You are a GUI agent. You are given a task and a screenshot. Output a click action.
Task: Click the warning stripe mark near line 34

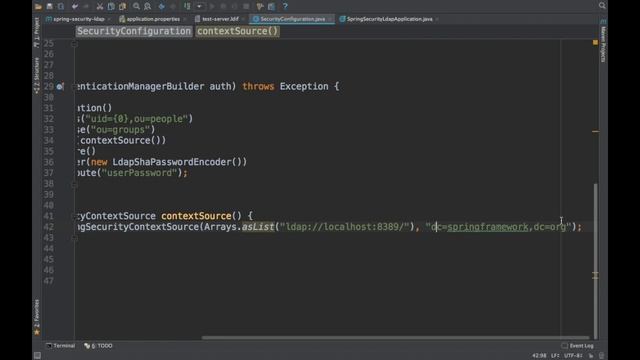coord(596,131)
